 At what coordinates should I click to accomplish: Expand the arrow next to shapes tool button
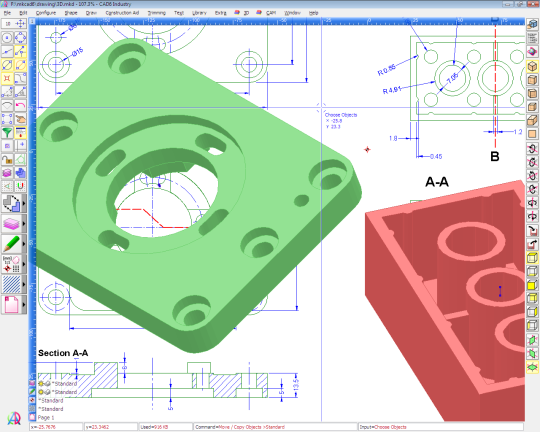(x=24, y=203)
